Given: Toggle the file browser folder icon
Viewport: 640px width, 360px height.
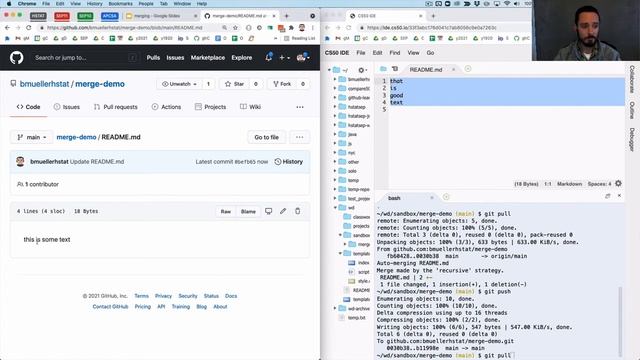Looking at the screenshot, I should click(383, 69).
